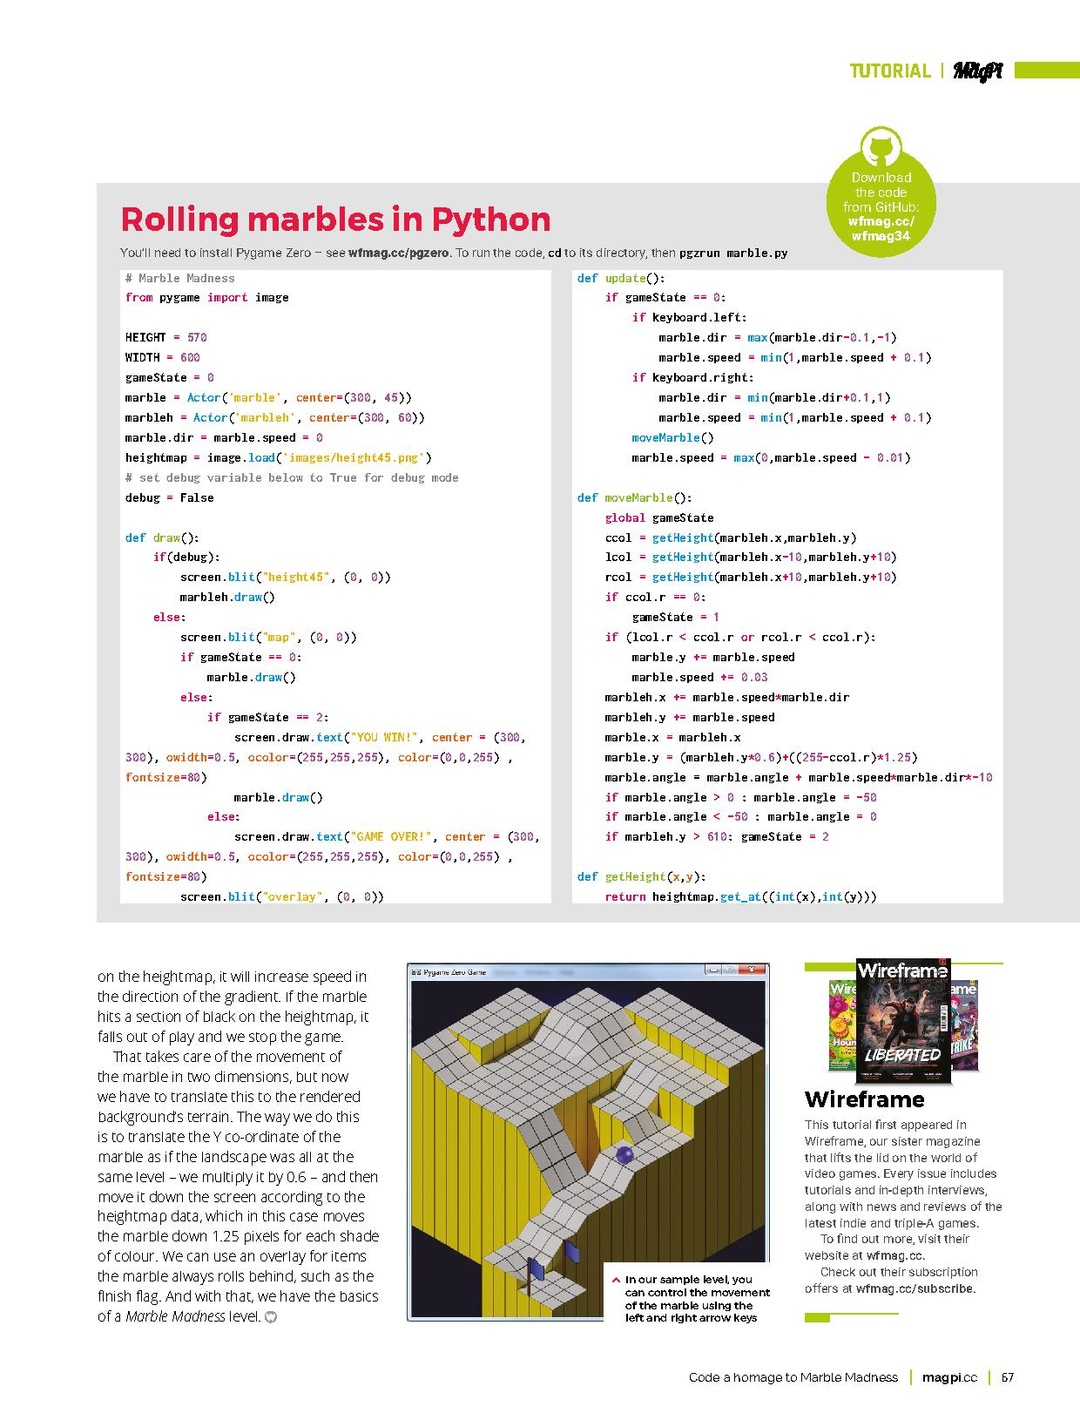
Task: Click the left blue finish flag
Action: coord(537,1269)
